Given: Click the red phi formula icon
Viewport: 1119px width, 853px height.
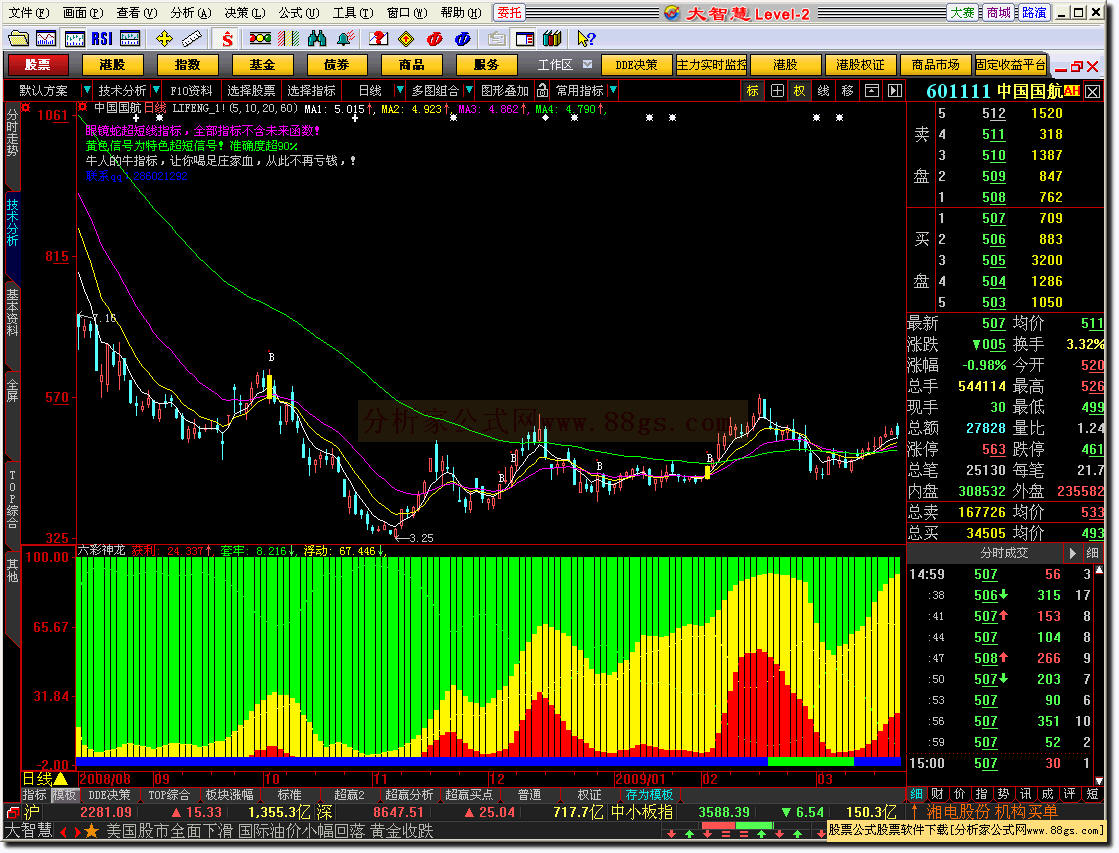Looking at the screenshot, I should [x=434, y=39].
